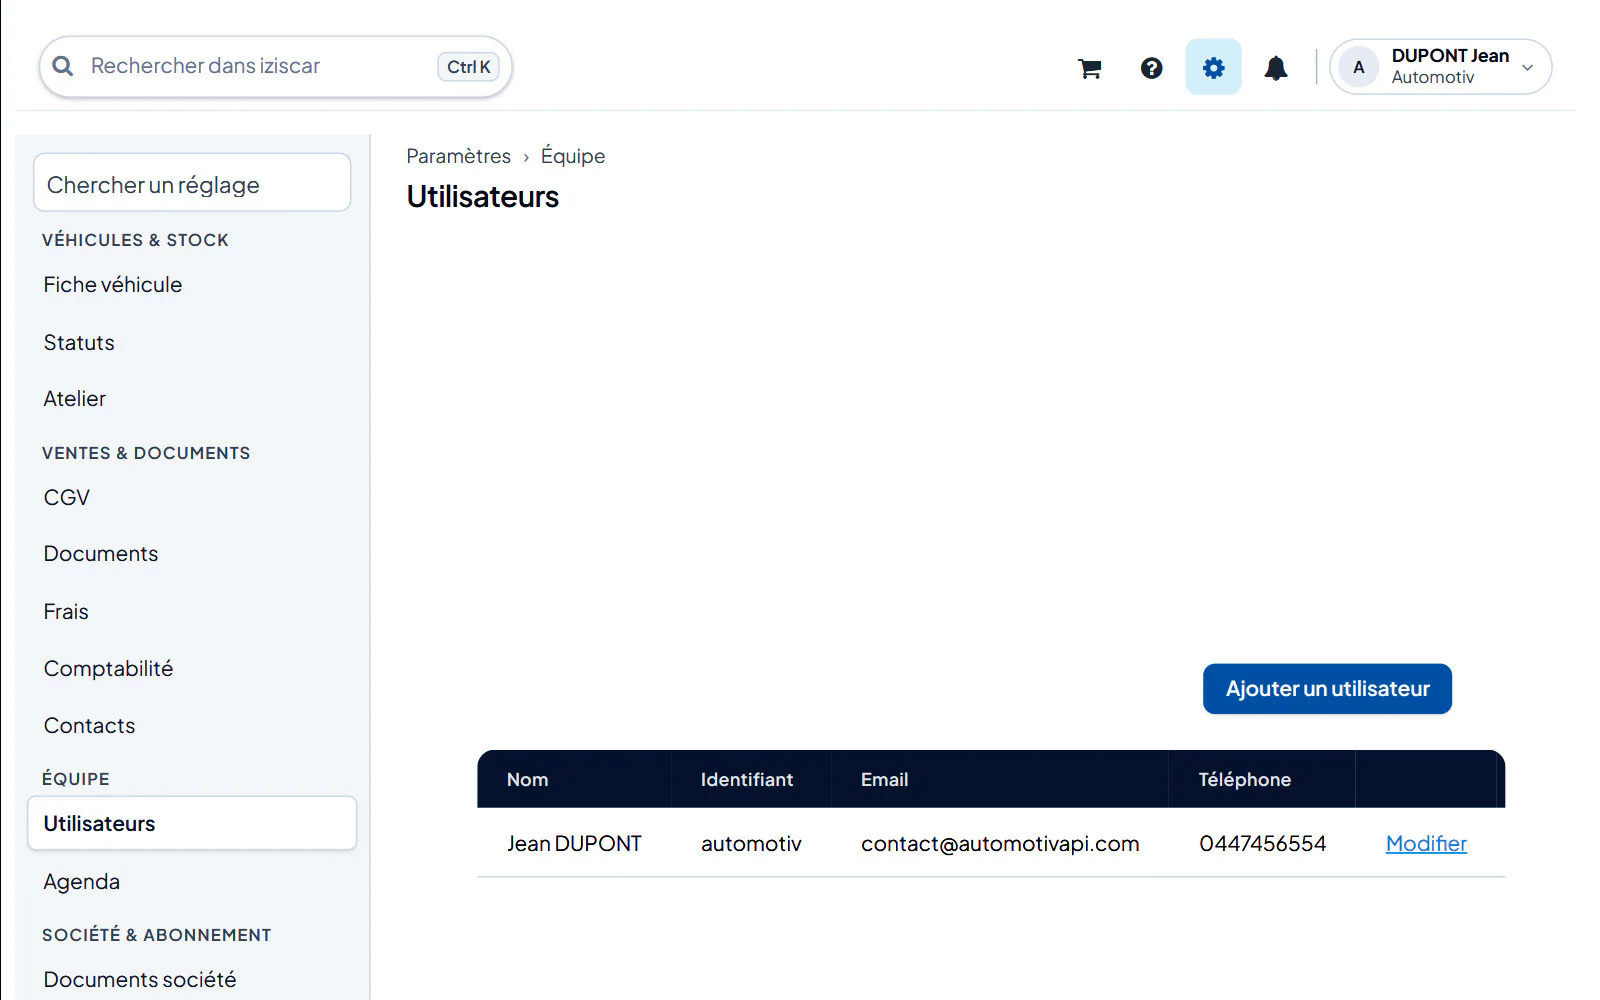The height and width of the screenshot is (1000, 1600).
Task: Open the shopping cart icon
Action: click(x=1090, y=68)
